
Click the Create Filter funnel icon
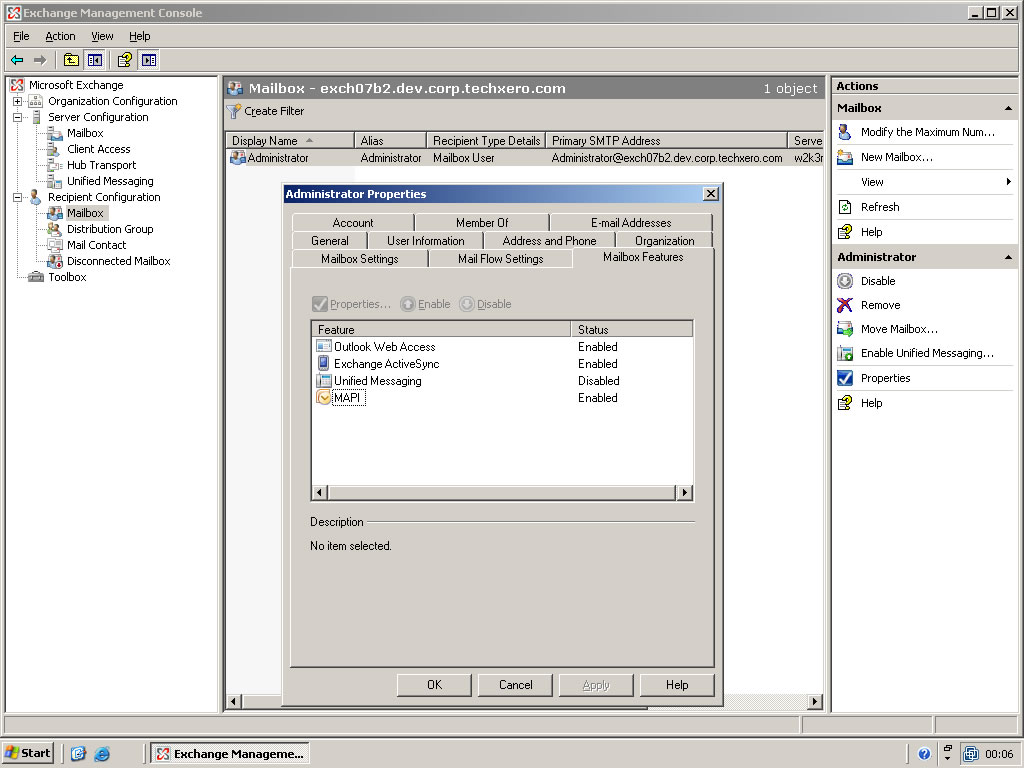coord(234,111)
